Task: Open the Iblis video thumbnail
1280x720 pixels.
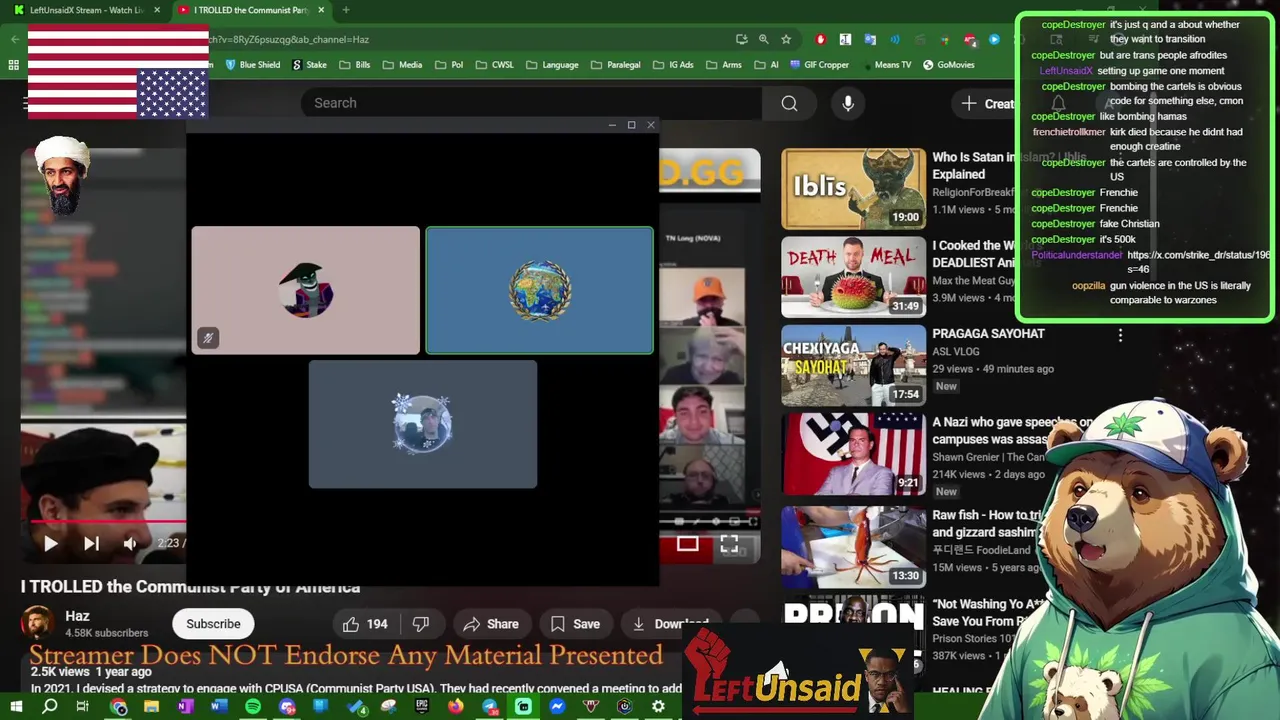Action: coord(853,189)
